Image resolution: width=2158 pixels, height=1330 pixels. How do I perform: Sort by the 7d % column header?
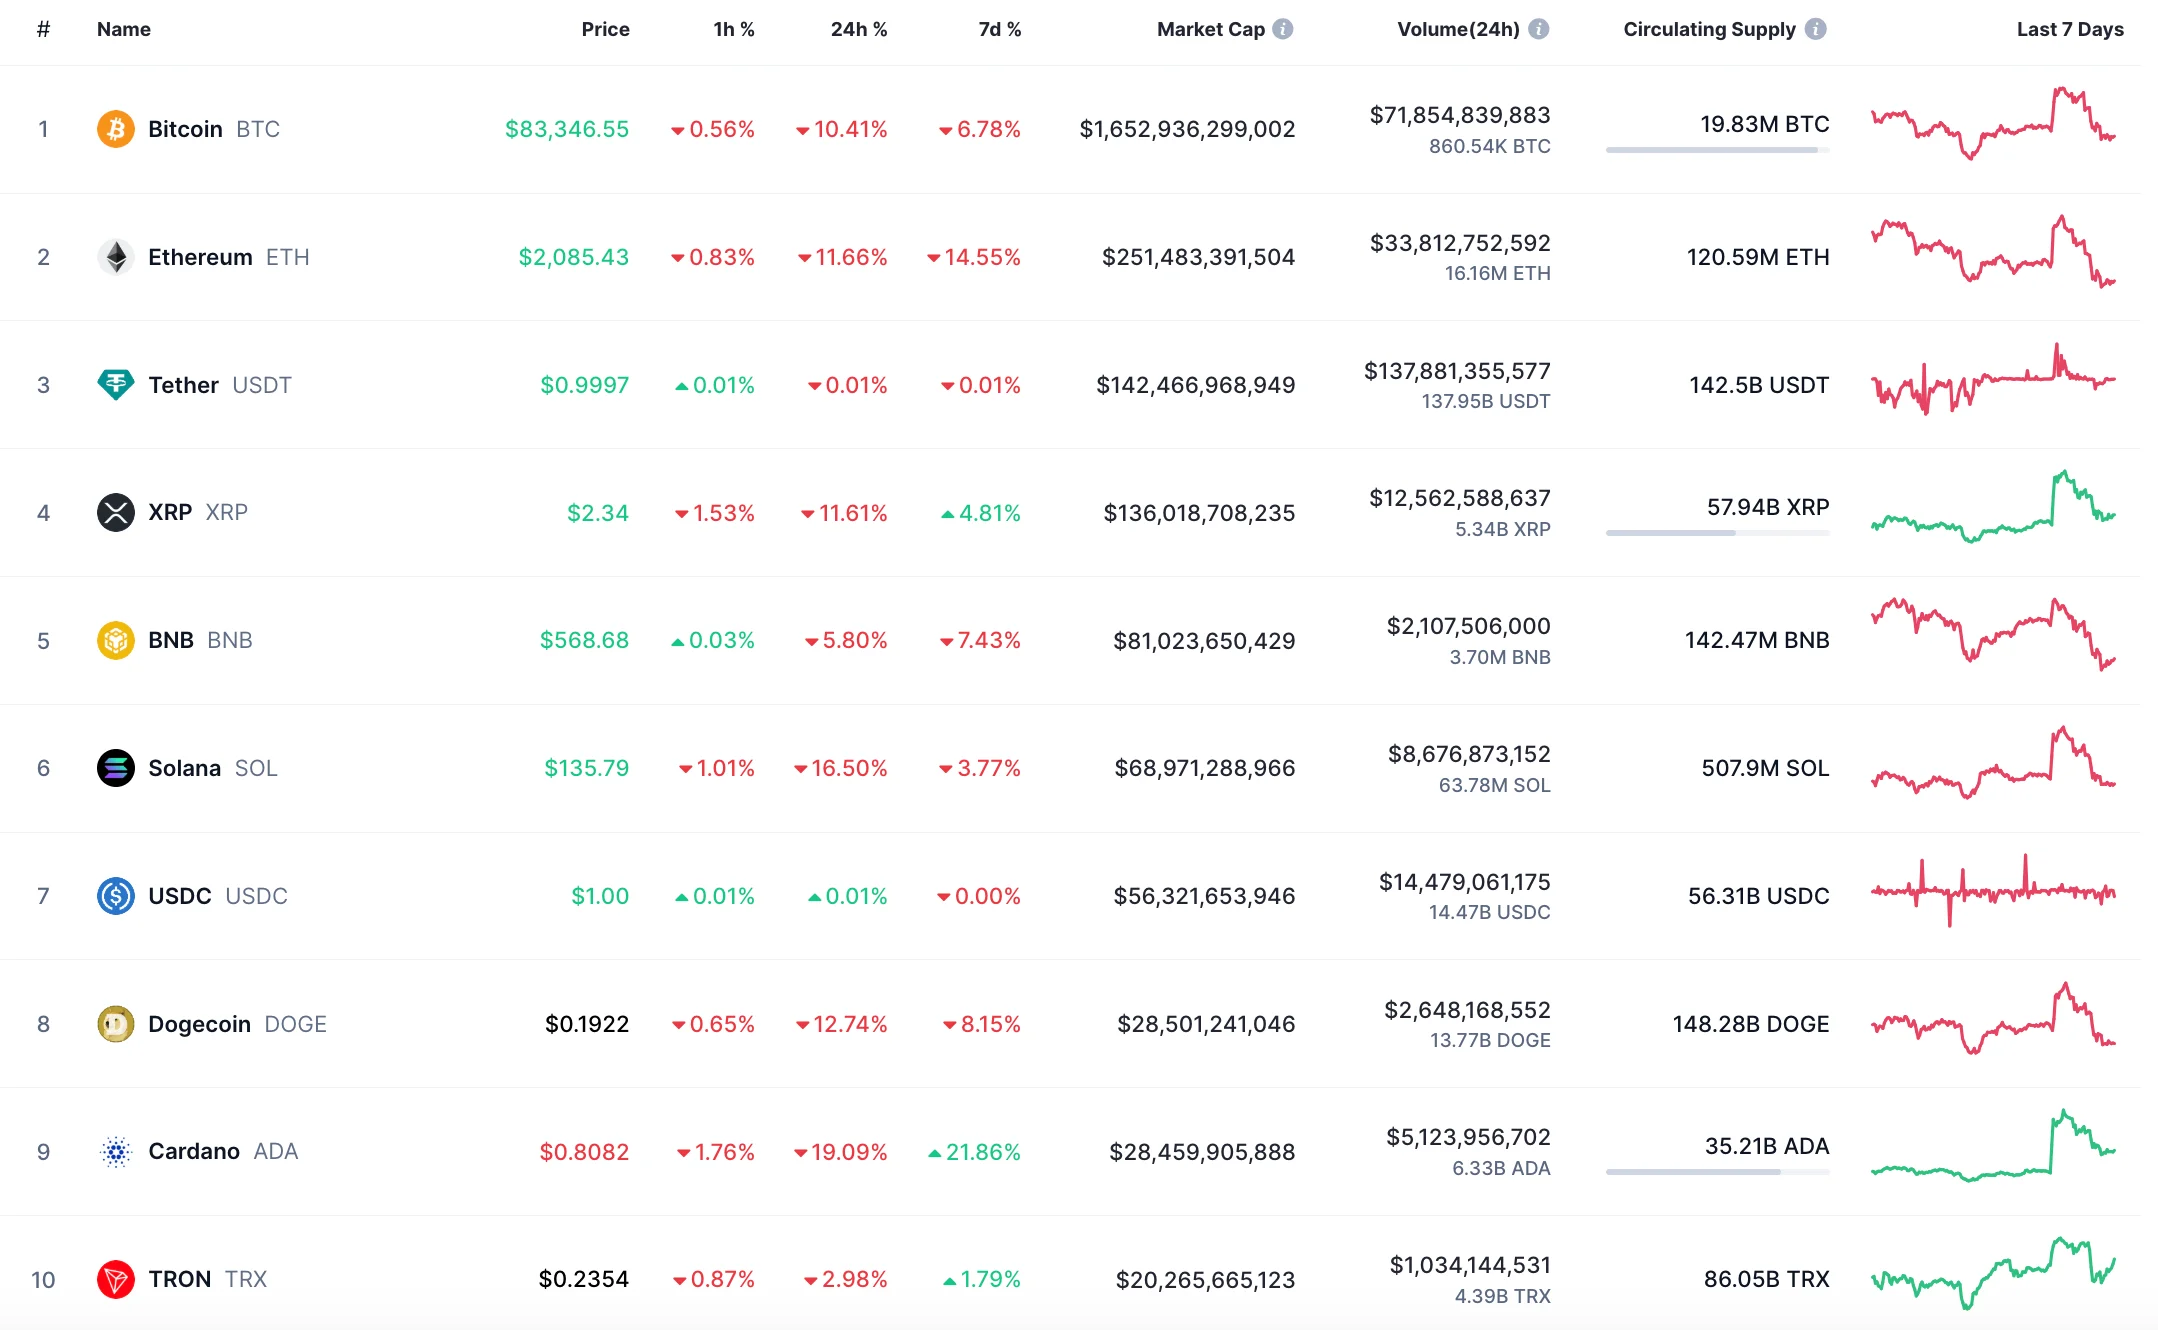pyautogui.click(x=999, y=29)
